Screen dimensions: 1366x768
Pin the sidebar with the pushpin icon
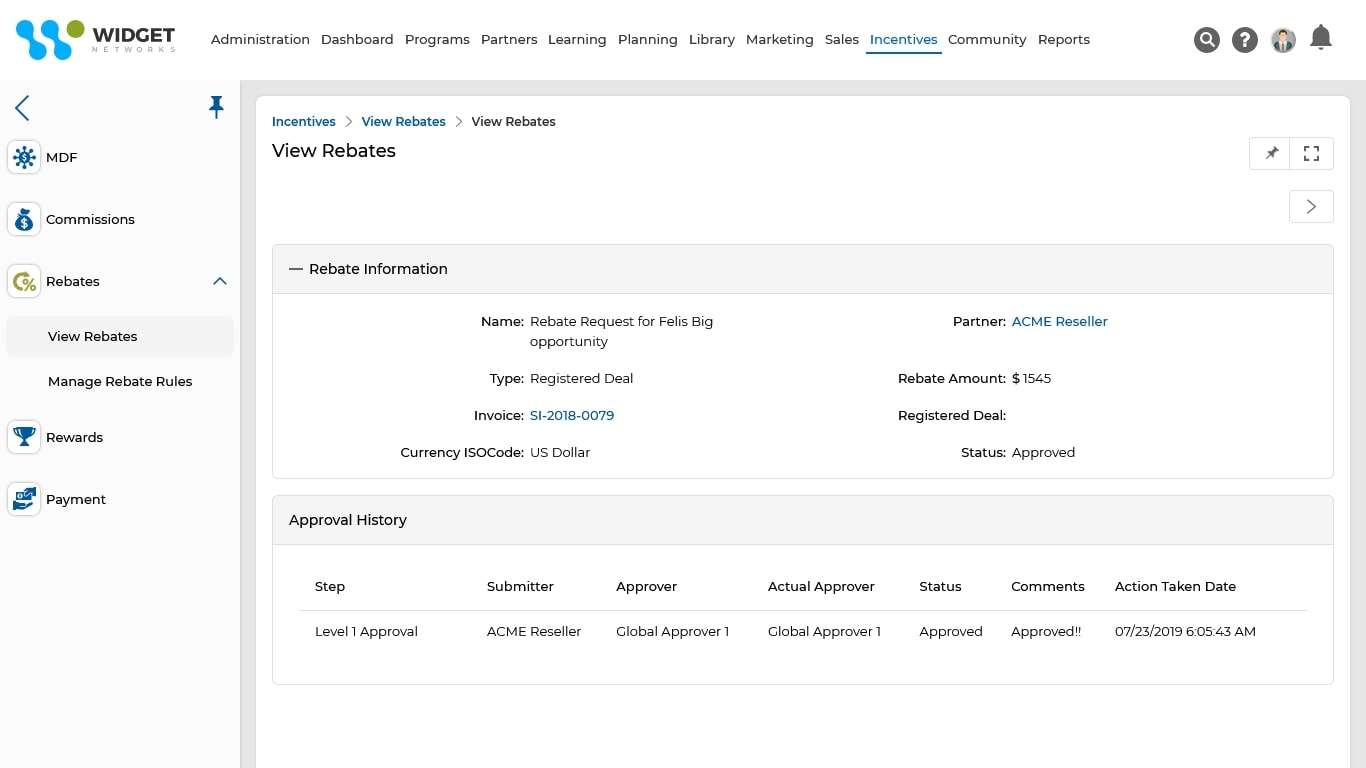(216, 107)
